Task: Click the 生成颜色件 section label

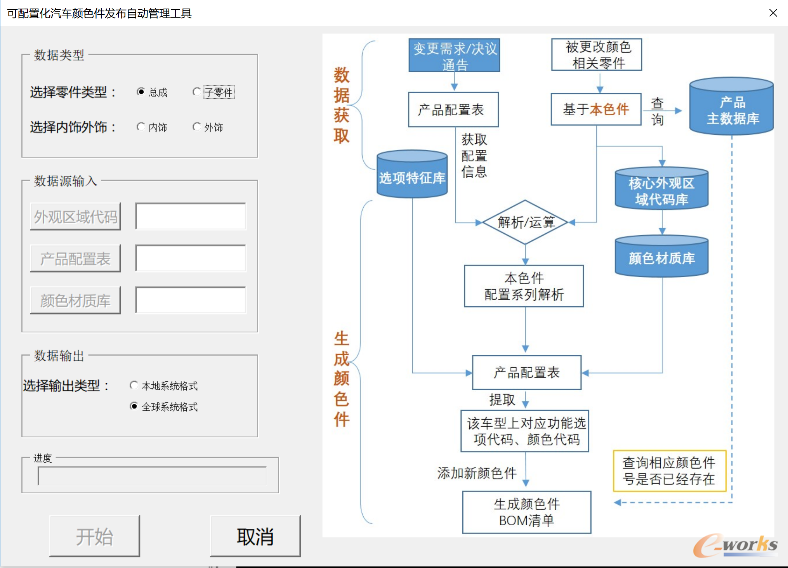Action: coord(341,378)
